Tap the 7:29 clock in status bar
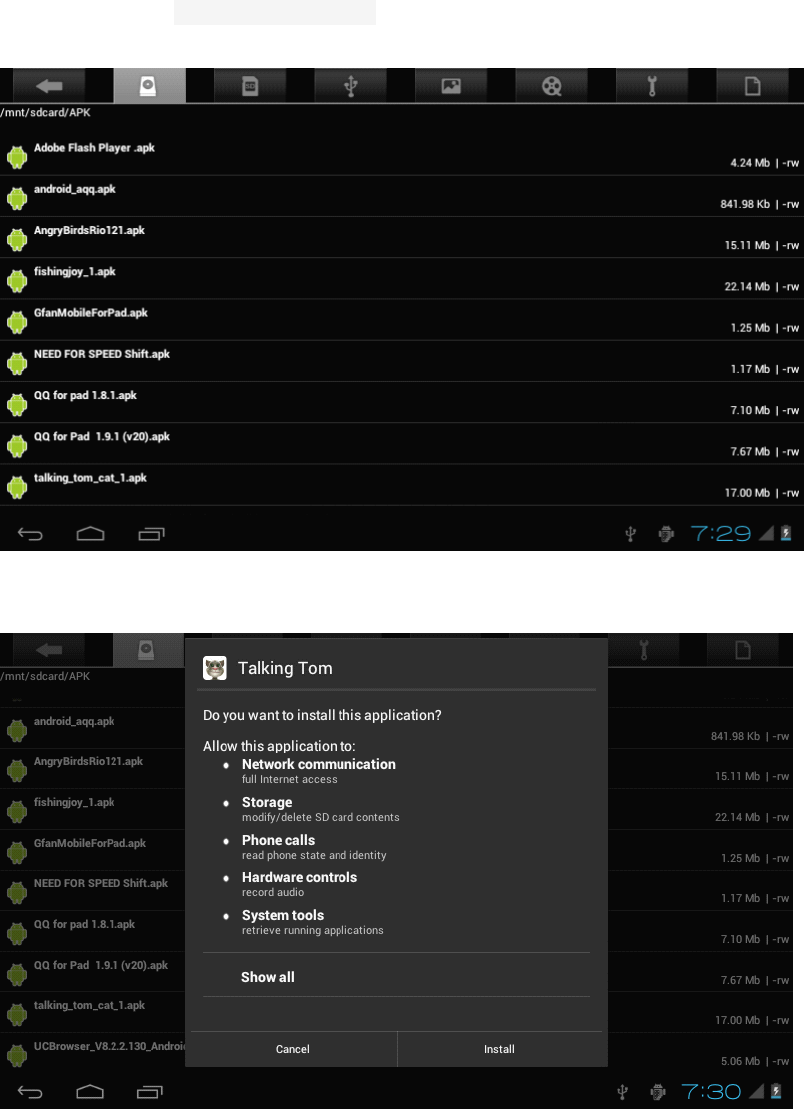 coord(721,533)
